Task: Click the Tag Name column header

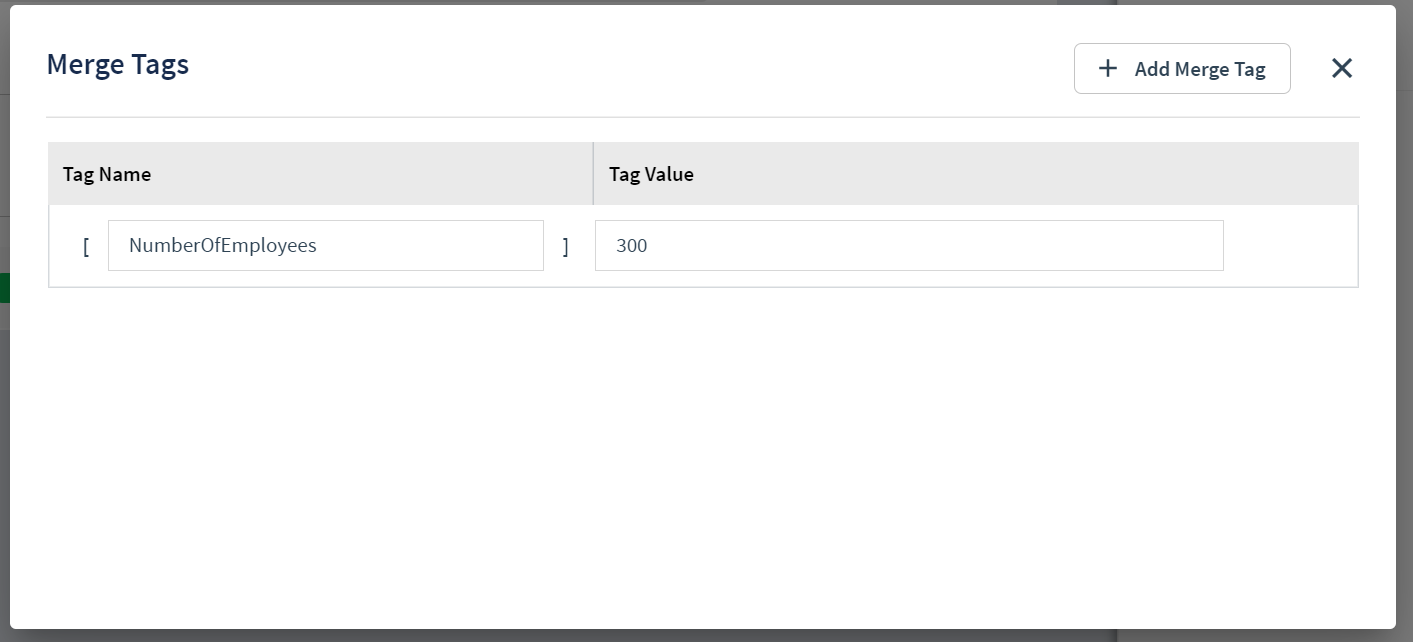Action: coord(106,173)
